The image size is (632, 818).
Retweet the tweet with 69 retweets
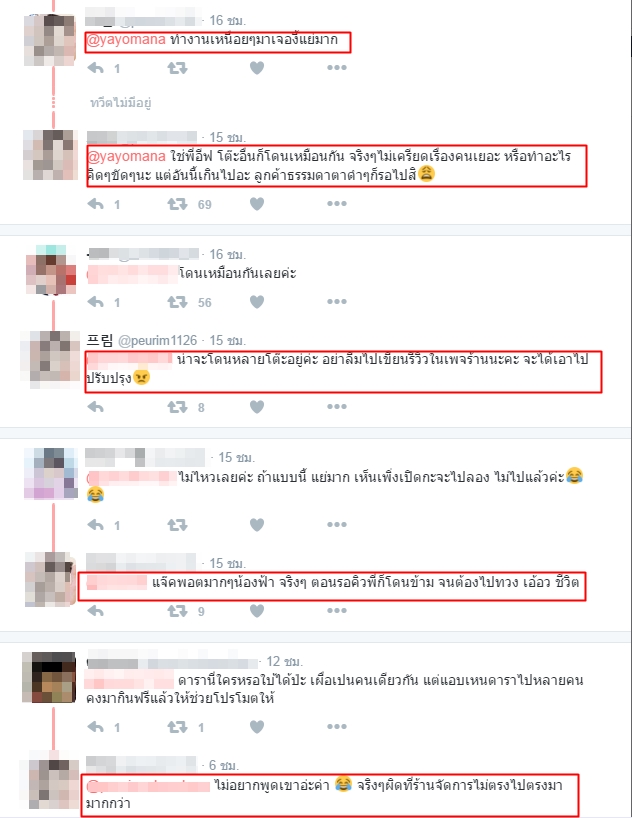coord(177,204)
